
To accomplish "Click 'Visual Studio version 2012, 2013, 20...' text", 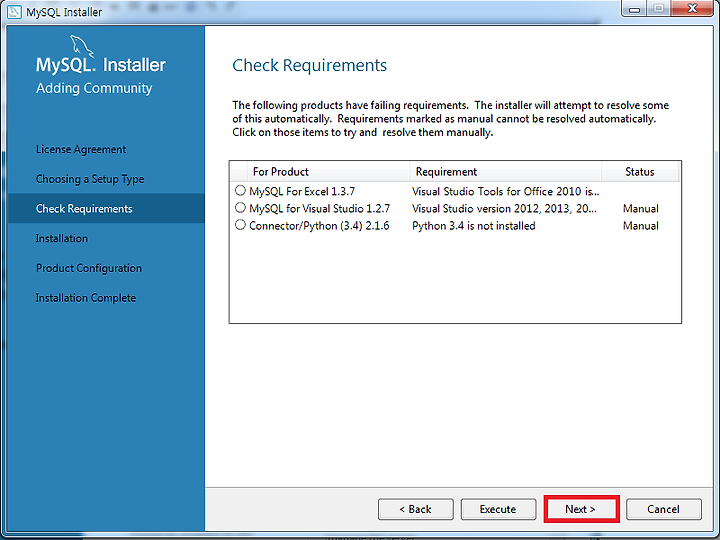I will tap(504, 208).
